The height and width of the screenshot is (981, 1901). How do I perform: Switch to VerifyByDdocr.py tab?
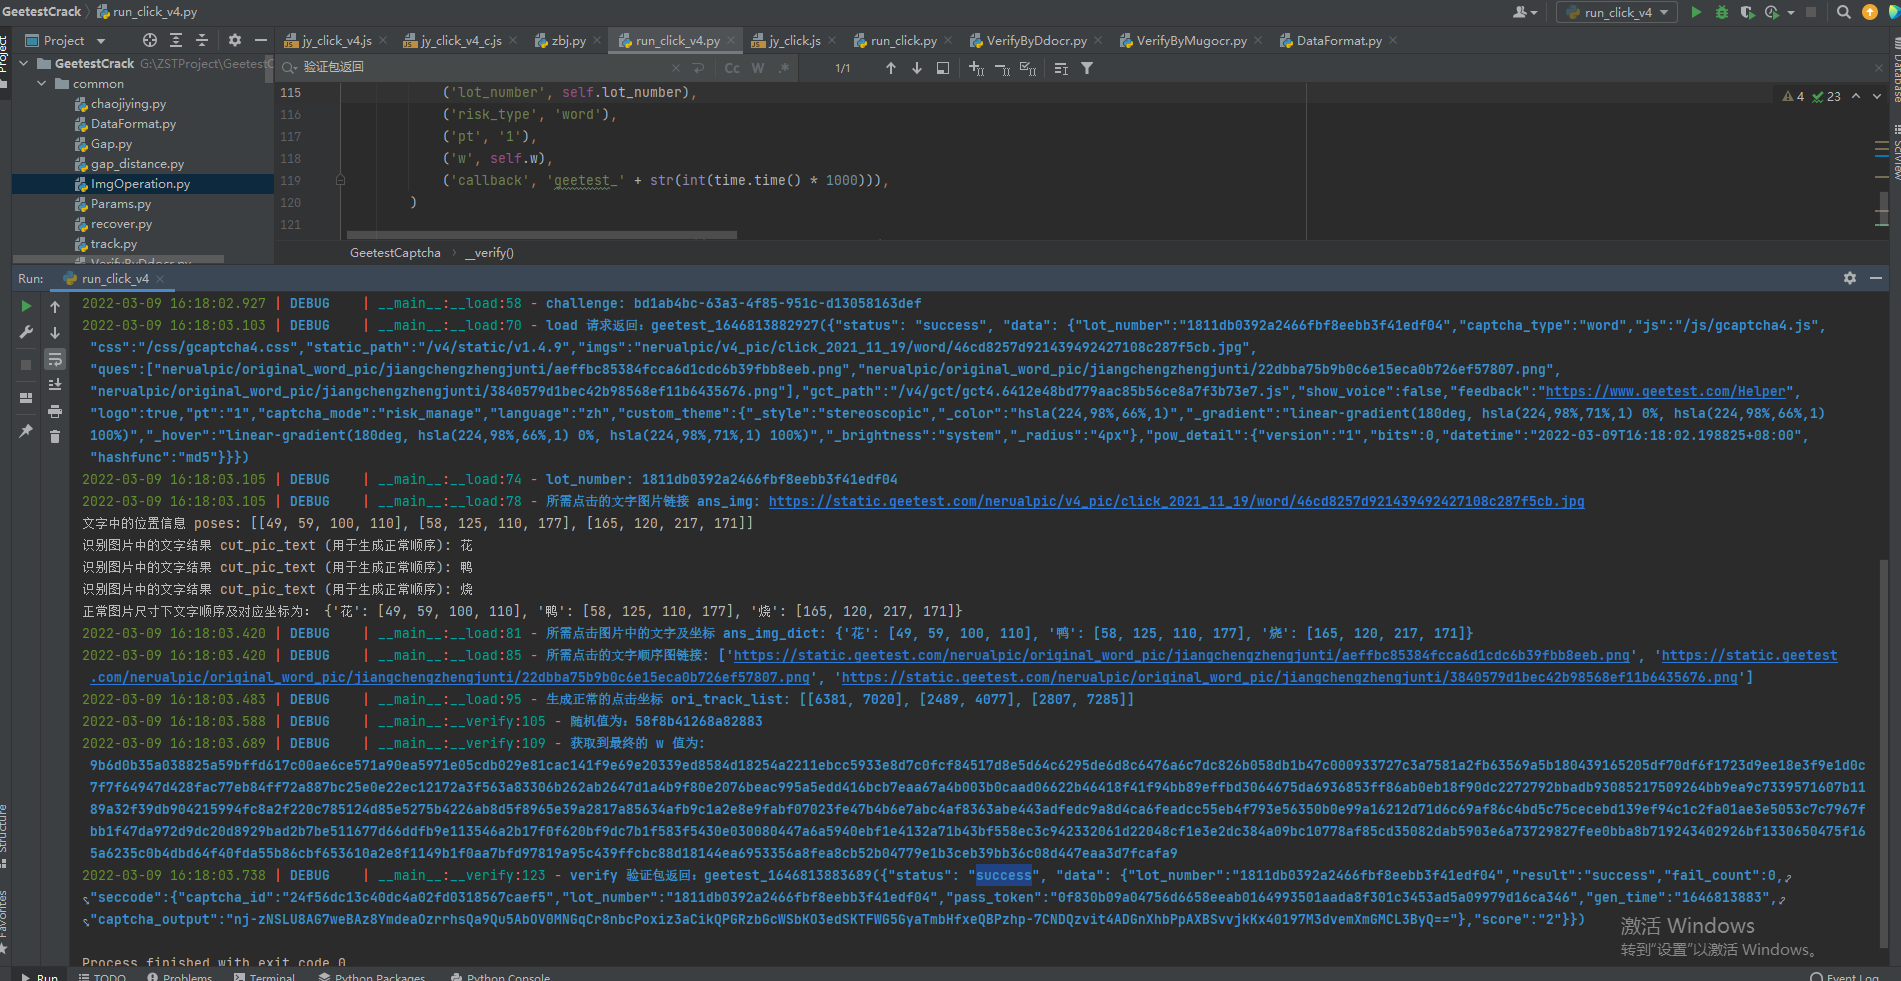point(1036,41)
